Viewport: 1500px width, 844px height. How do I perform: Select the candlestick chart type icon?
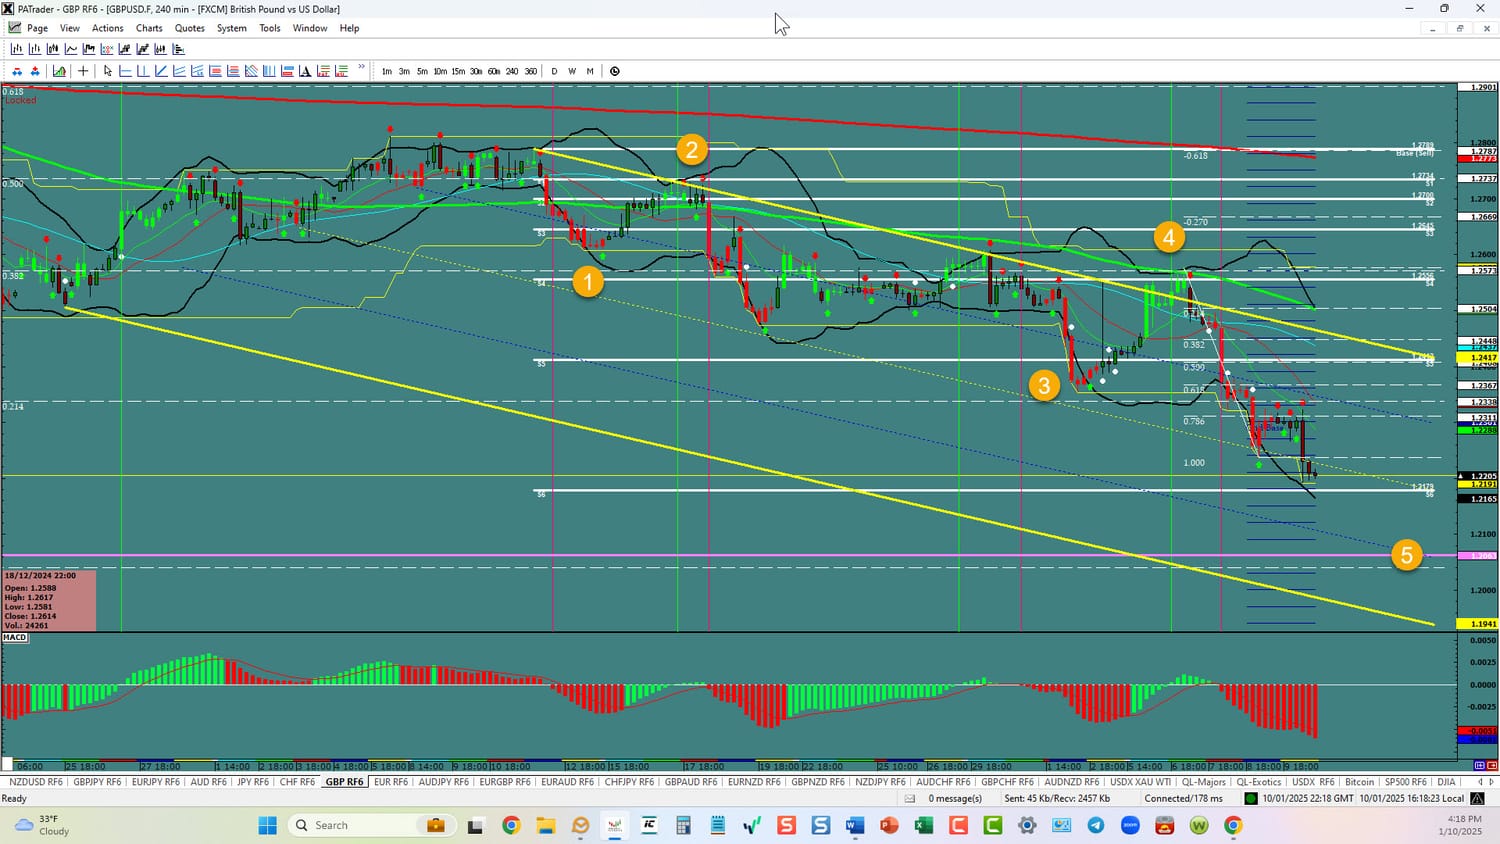coord(53,49)
